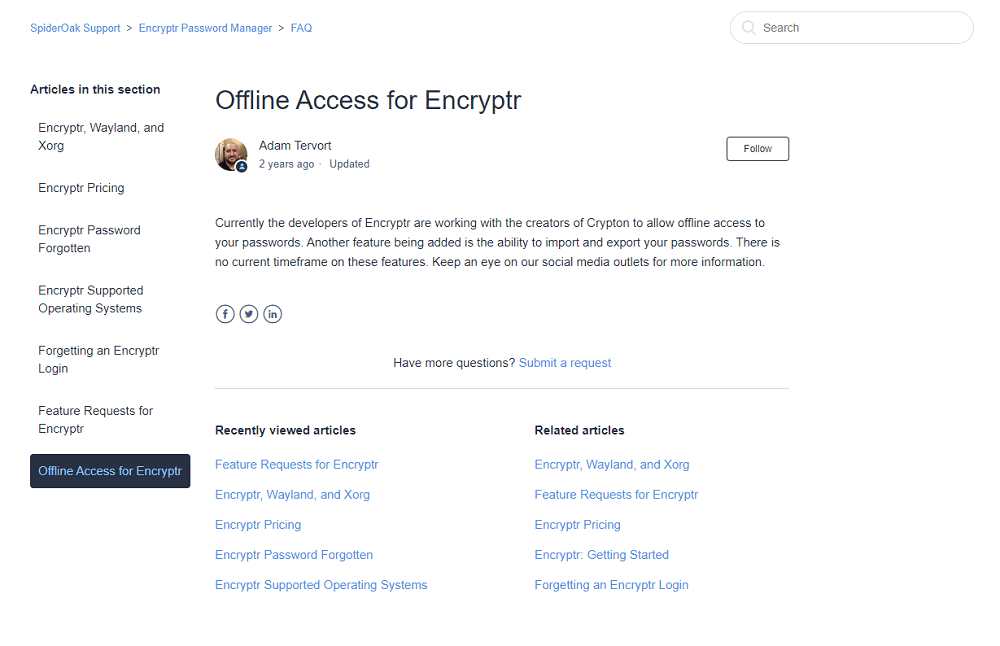The image size is (1000, 646).
Task: Click the '2 years ago' timestamp
Action: click(x=286, y=164)
